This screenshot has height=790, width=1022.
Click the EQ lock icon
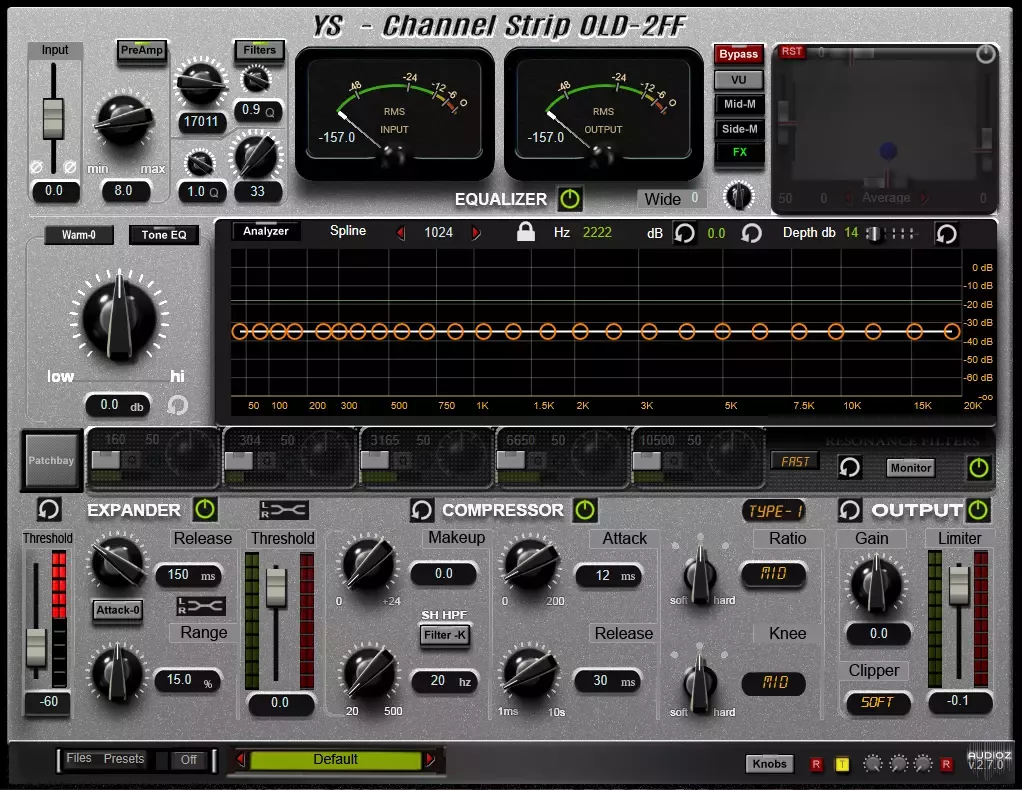click(x=525, y=233)
